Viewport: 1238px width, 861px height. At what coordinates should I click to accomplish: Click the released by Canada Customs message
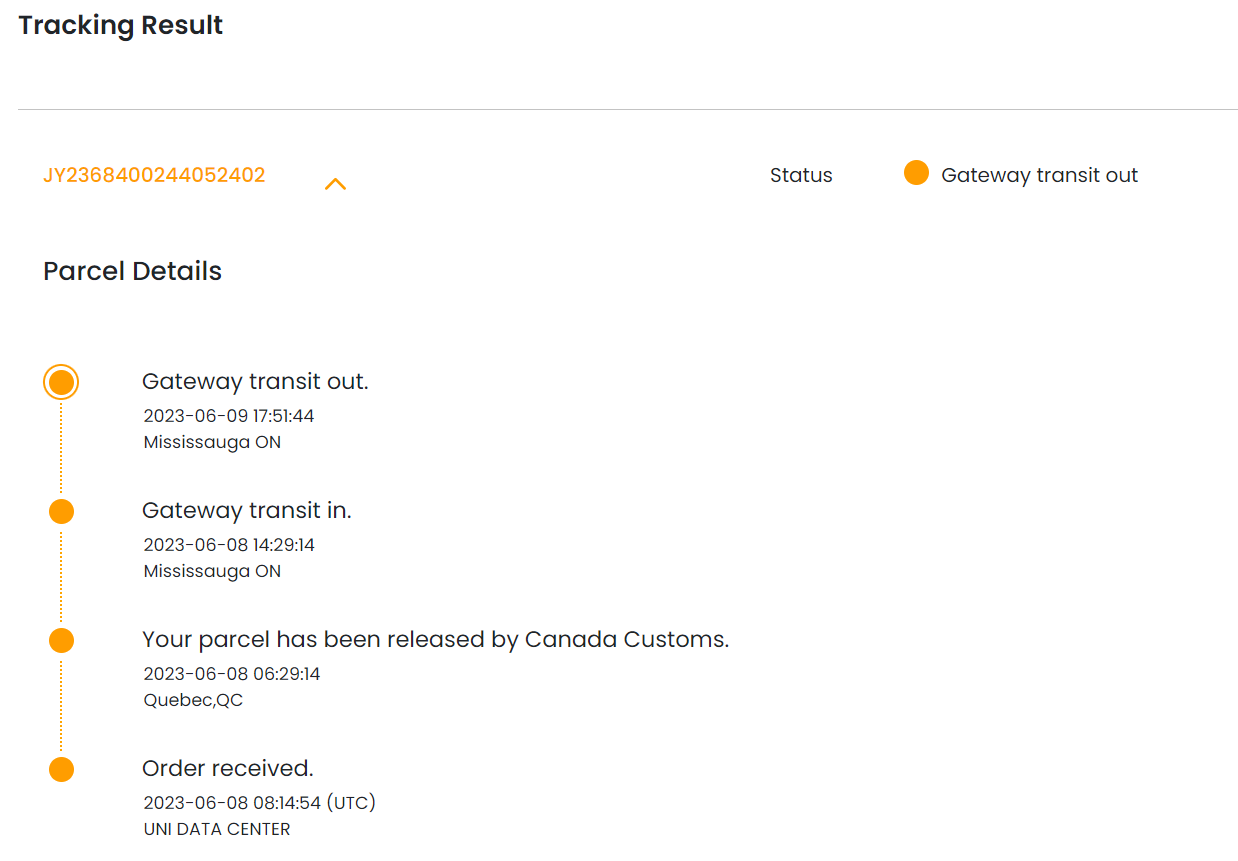pyautogui.click(x=435, y=640)
